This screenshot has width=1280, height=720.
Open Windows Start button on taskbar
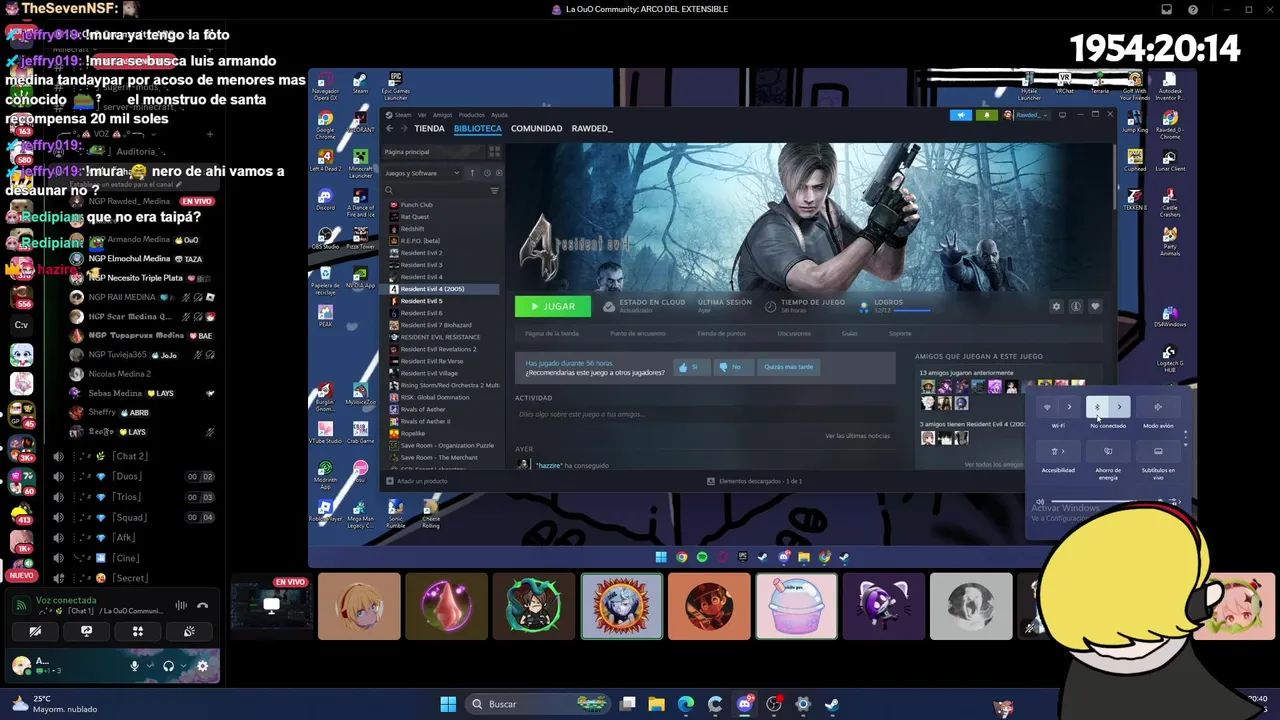coord(448,704)
